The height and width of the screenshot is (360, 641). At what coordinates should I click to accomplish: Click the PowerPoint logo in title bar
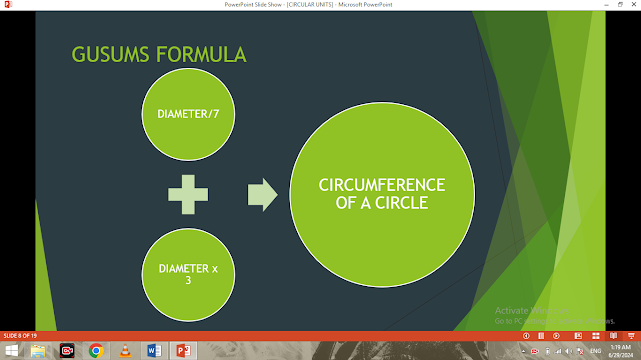8,4
